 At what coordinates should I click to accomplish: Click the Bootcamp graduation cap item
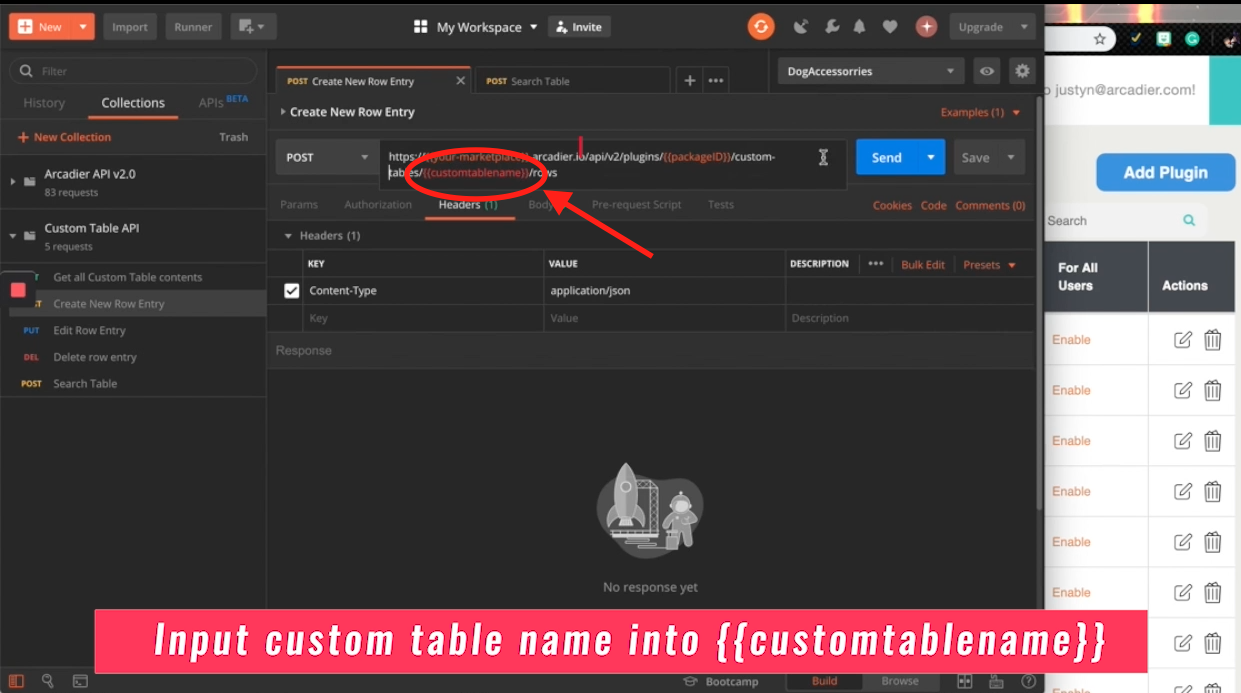[720, 681]
